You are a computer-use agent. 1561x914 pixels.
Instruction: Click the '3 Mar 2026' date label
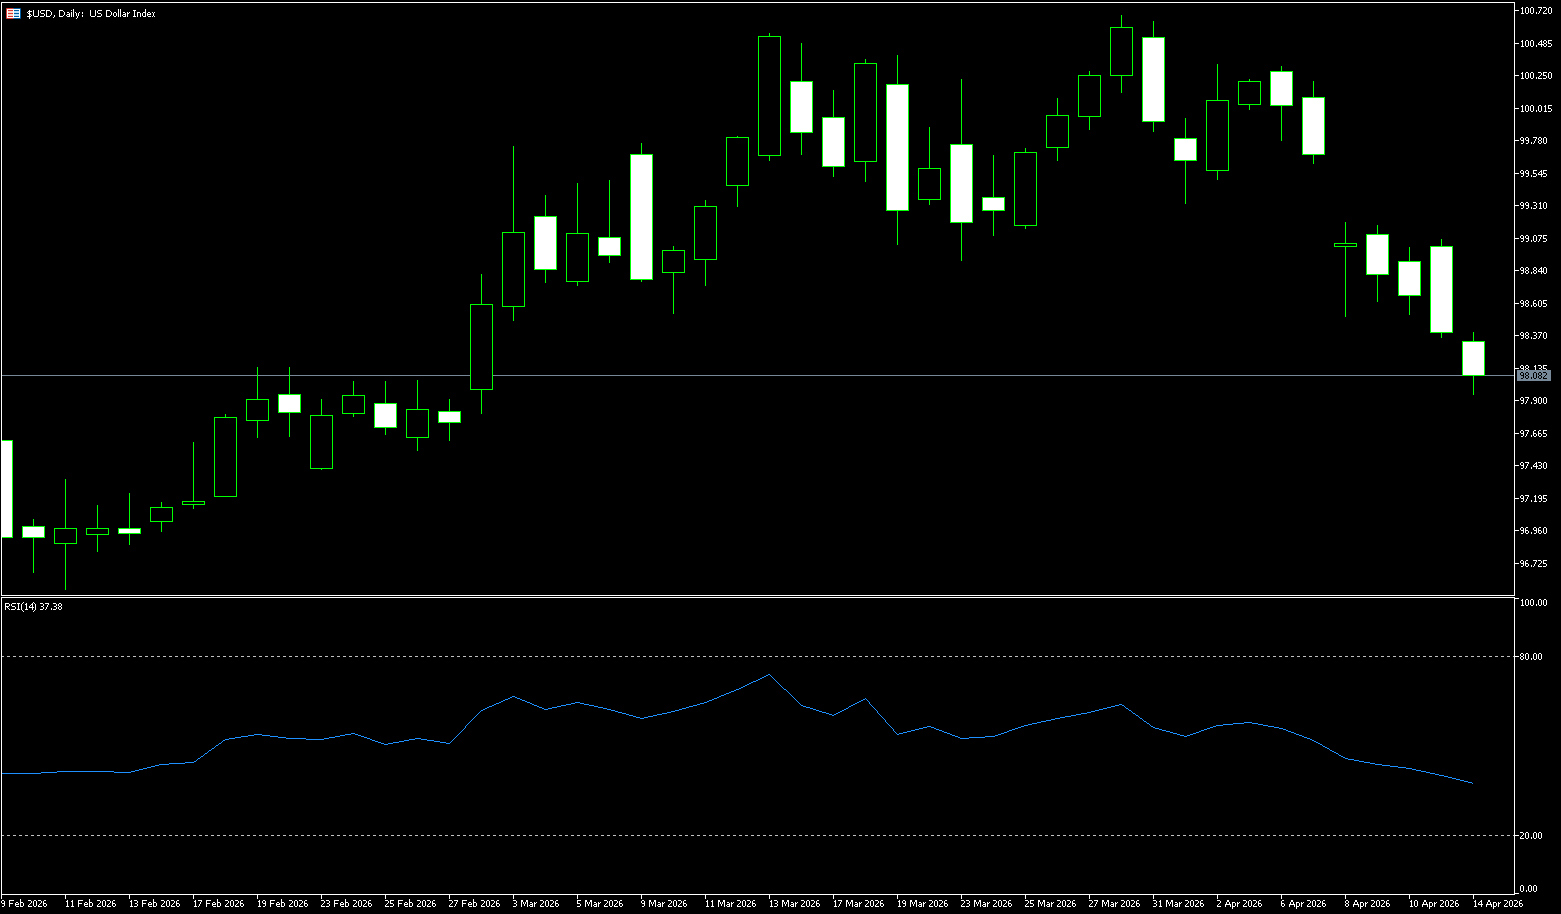(536, 904)
